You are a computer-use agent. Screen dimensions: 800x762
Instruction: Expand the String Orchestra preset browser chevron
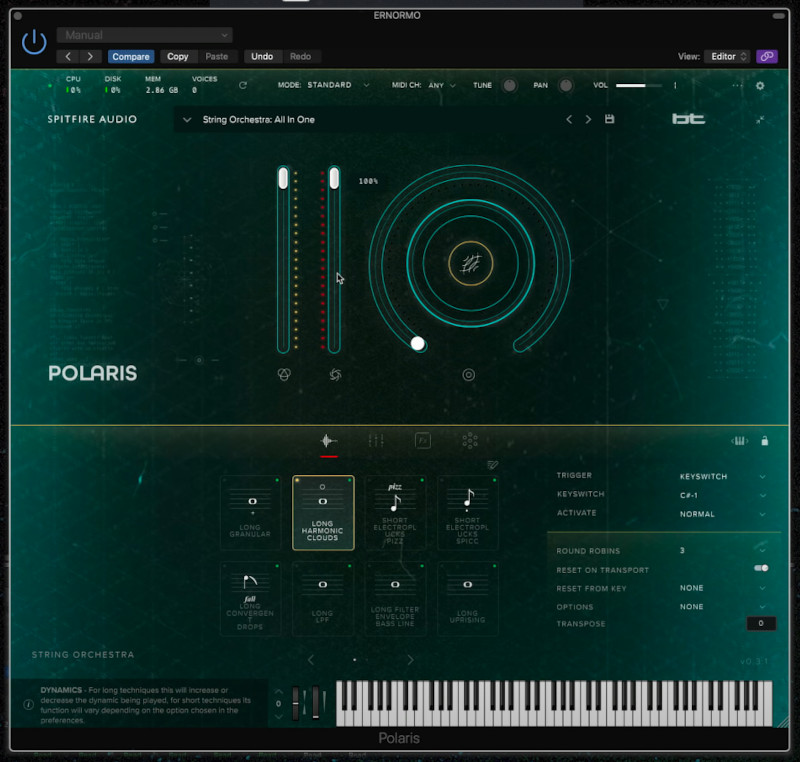coord(187,120)
